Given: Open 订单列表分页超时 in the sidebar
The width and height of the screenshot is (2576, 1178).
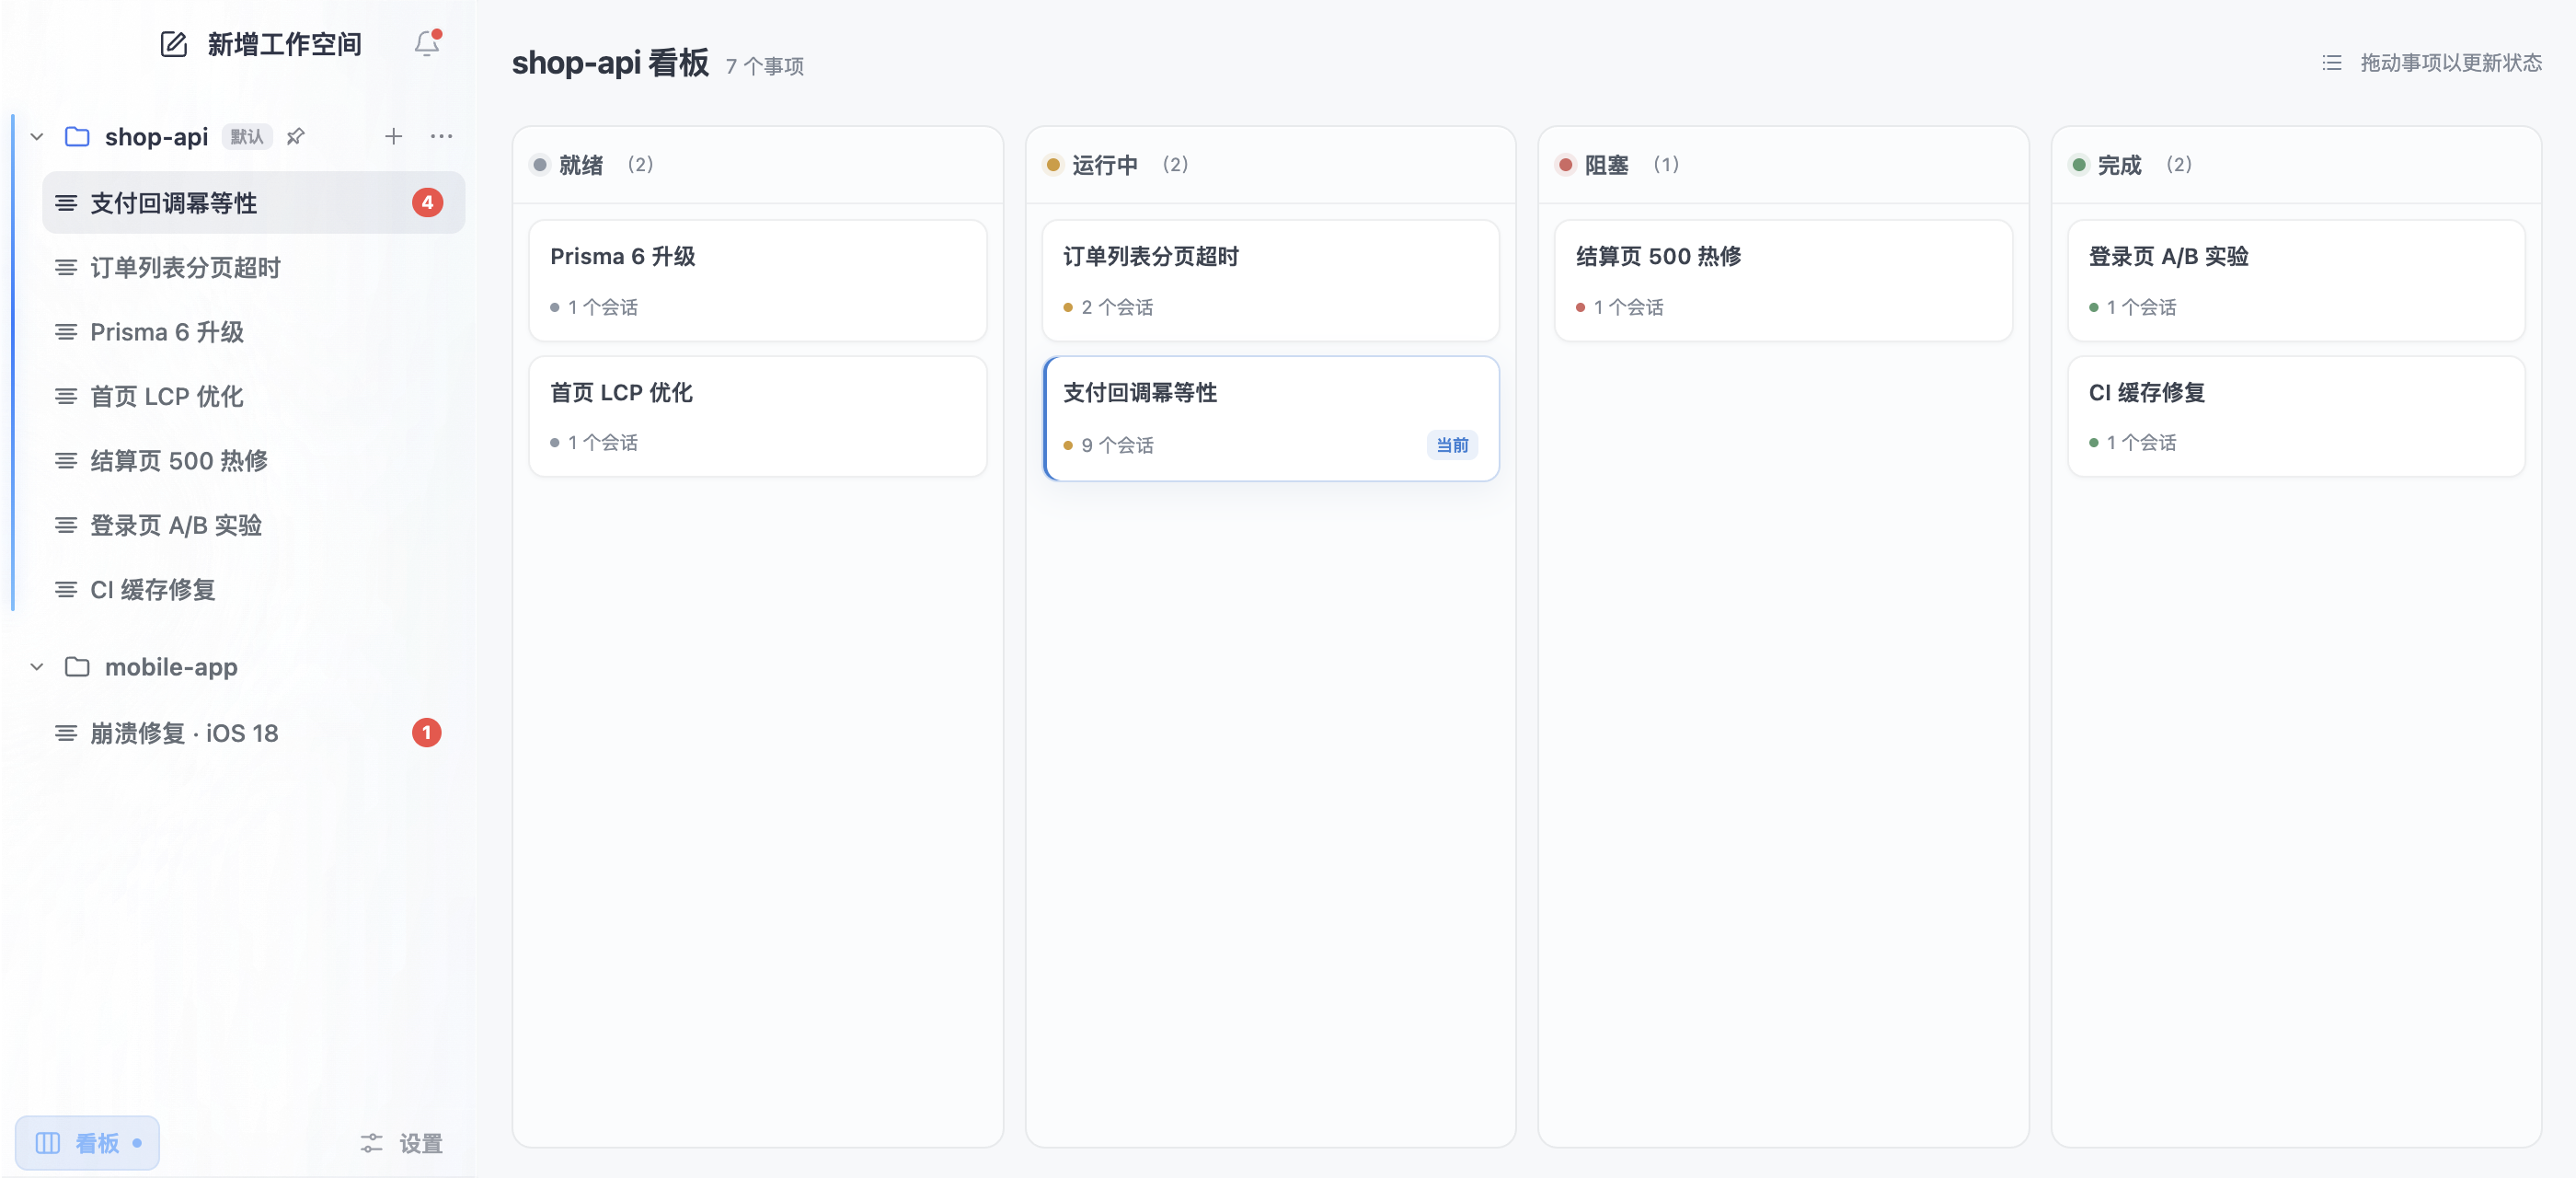Looking at the screenshot, I should coord(253,268).
